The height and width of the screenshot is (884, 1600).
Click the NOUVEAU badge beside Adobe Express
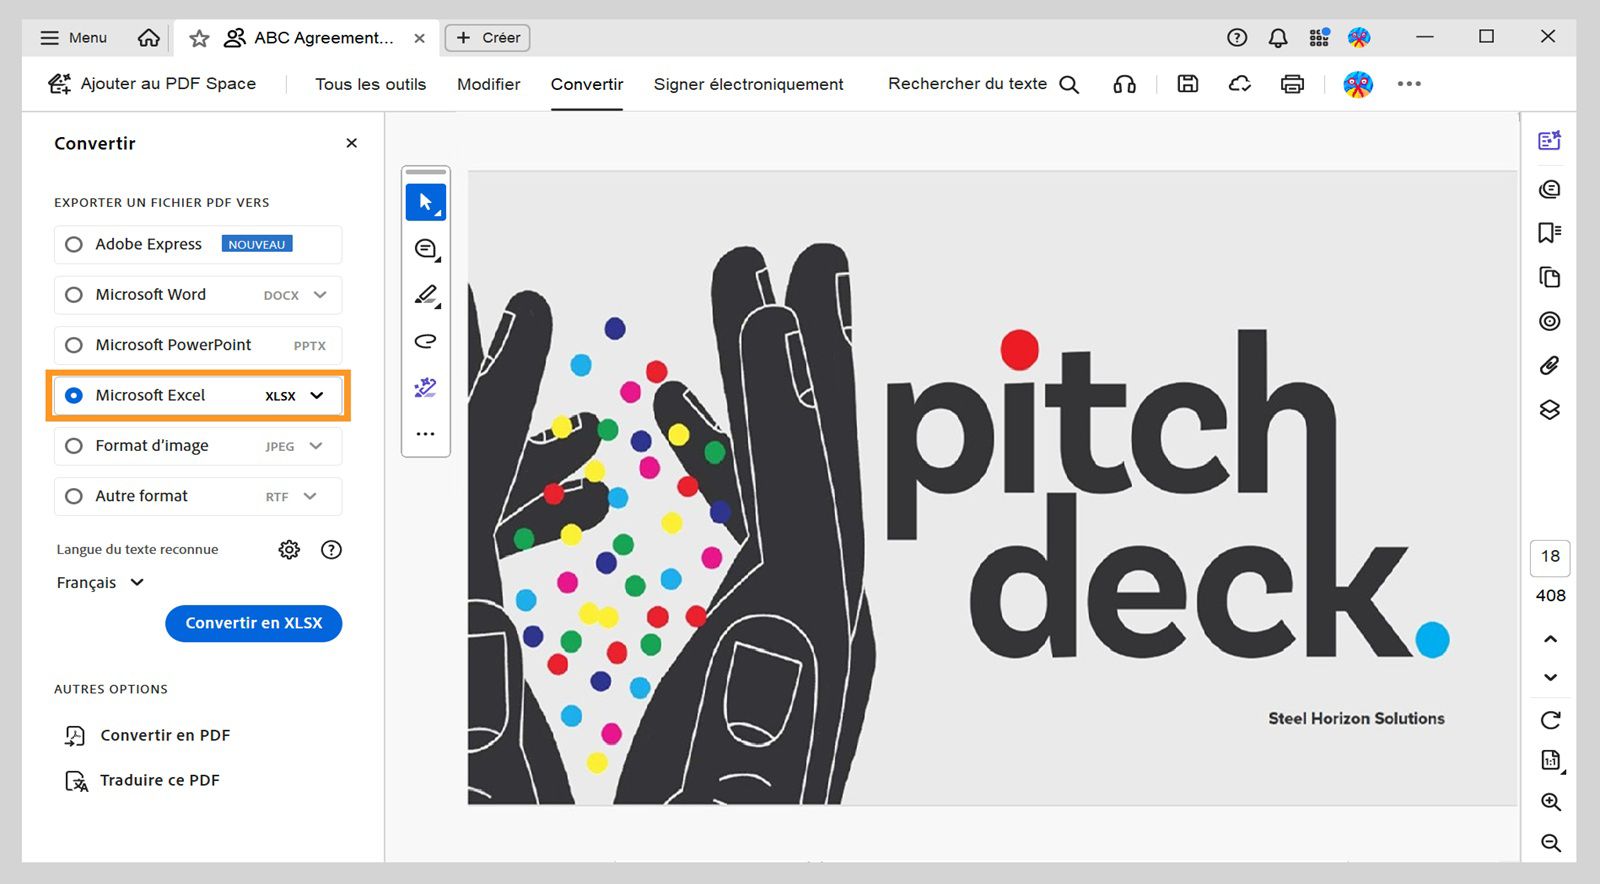[x=257, y=244]
